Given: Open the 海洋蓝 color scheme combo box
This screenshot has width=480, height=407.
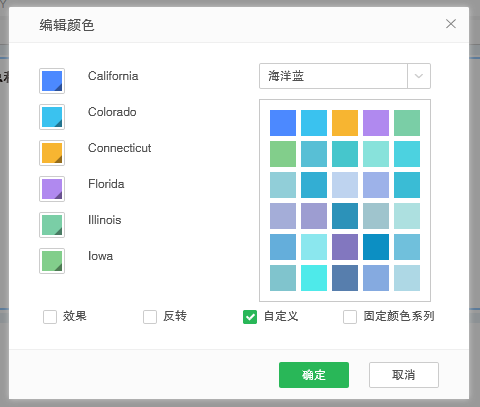Looking at the screenshot, I should coord(345,76).
